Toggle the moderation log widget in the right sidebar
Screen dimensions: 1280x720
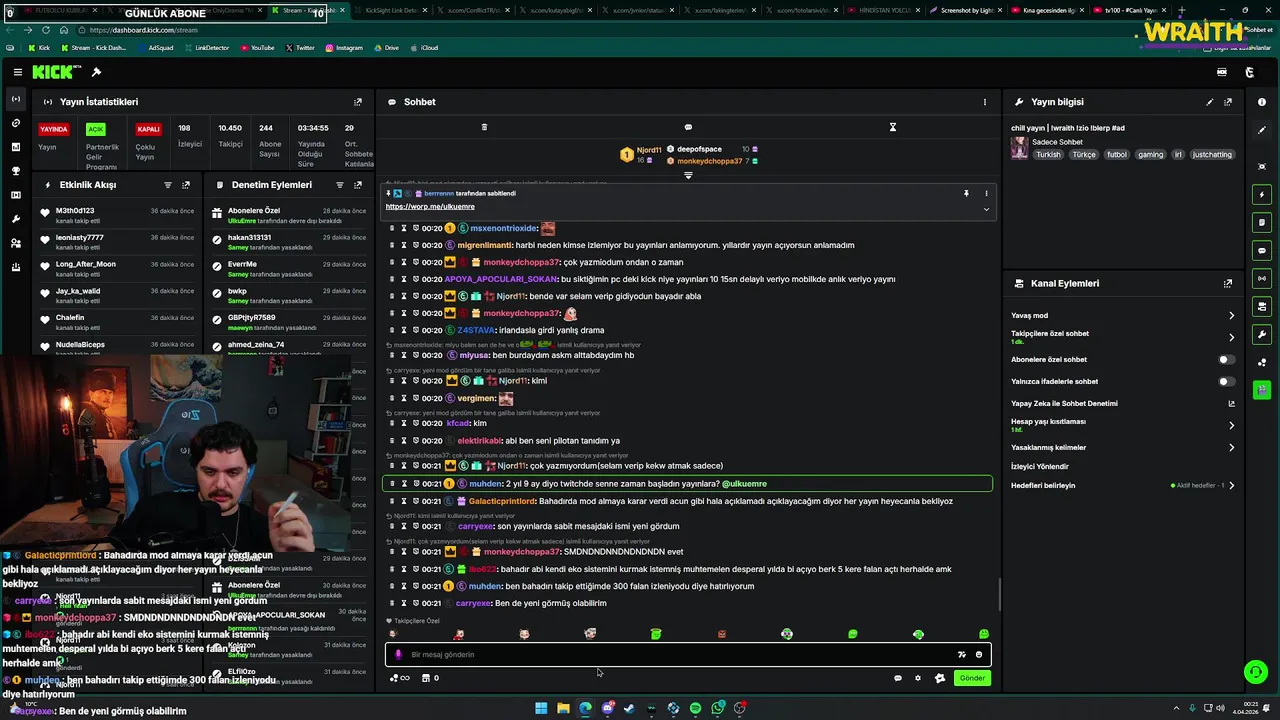pos(1262,222)
